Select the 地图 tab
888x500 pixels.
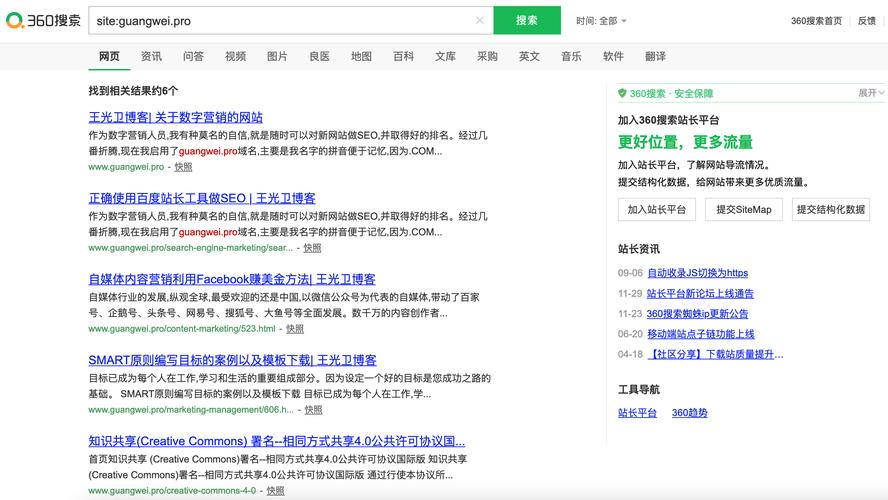pyautogui.click(x=361, y=56)
